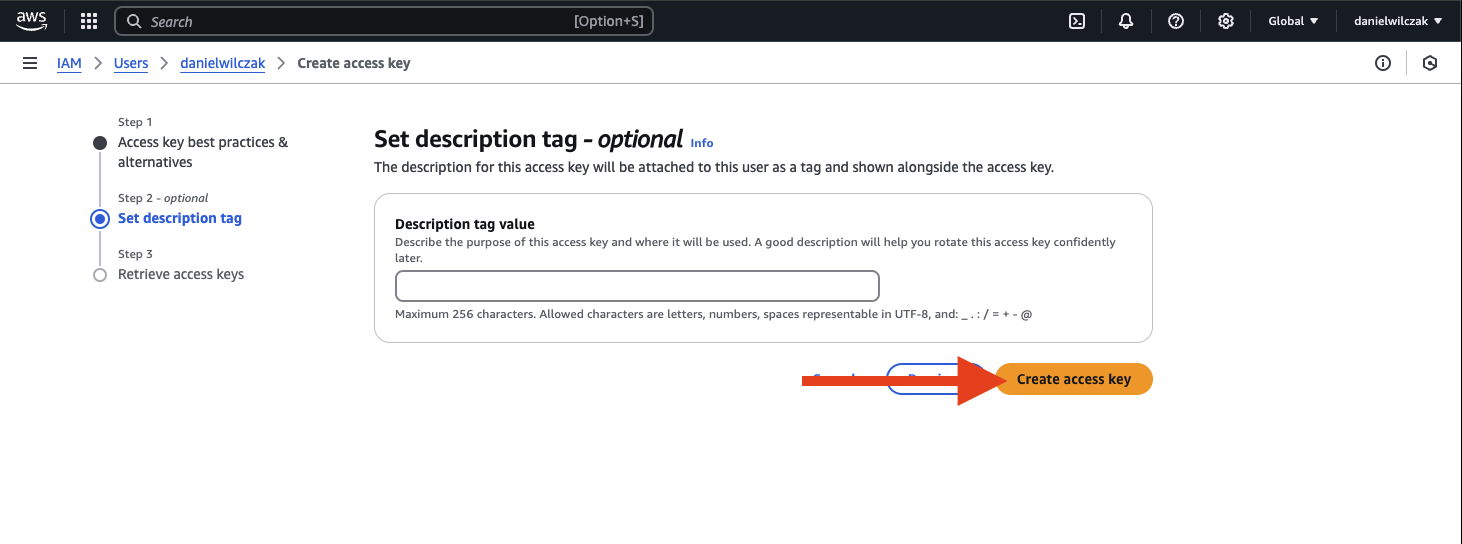Open the help question mark icon

point(1176,21)
